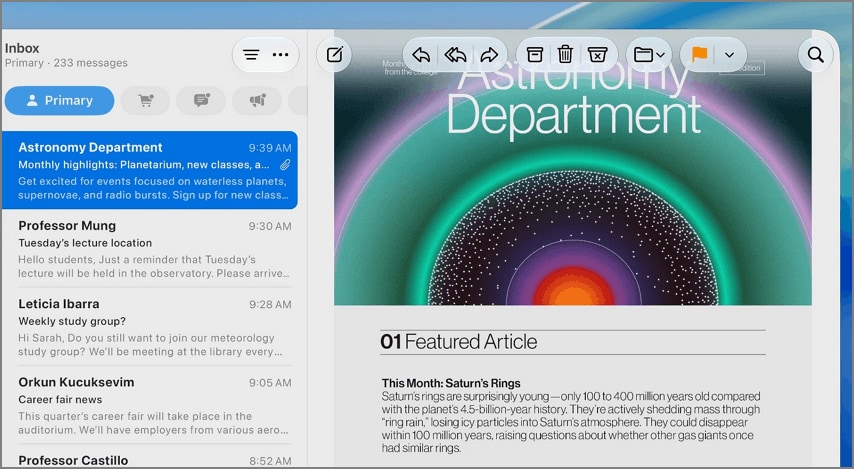Delete the message with trash icon
Image resolution: width=854 pixels, height=469 pixels.
pos(565,54)
